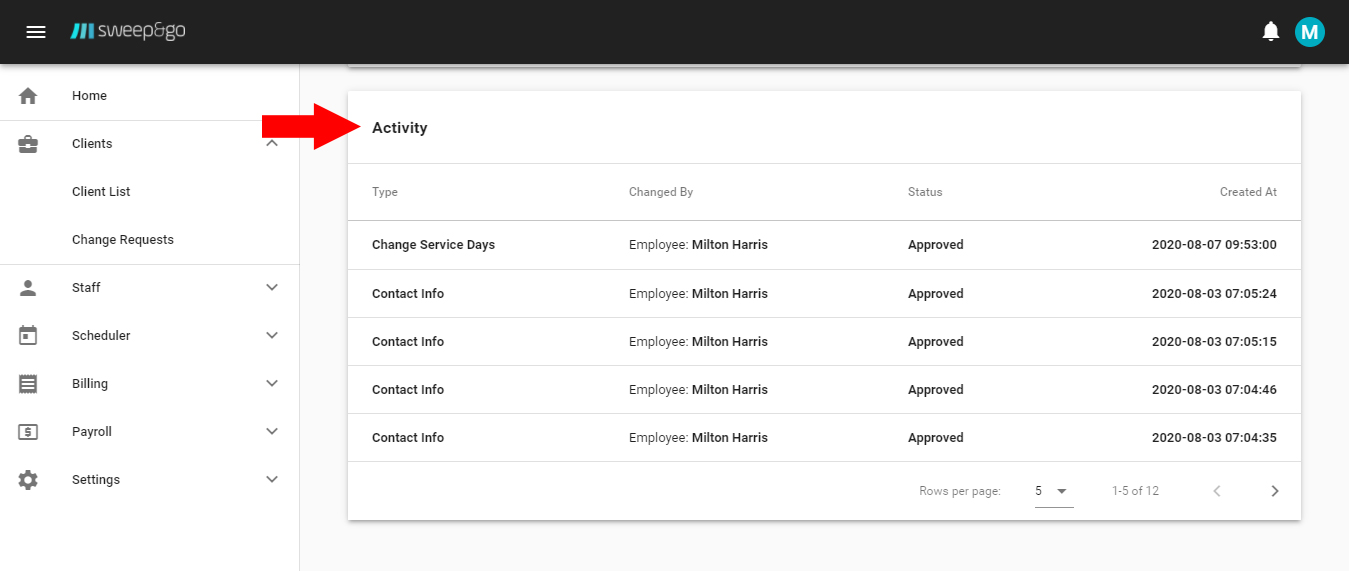Click the Created At column header

[1247, 192]
